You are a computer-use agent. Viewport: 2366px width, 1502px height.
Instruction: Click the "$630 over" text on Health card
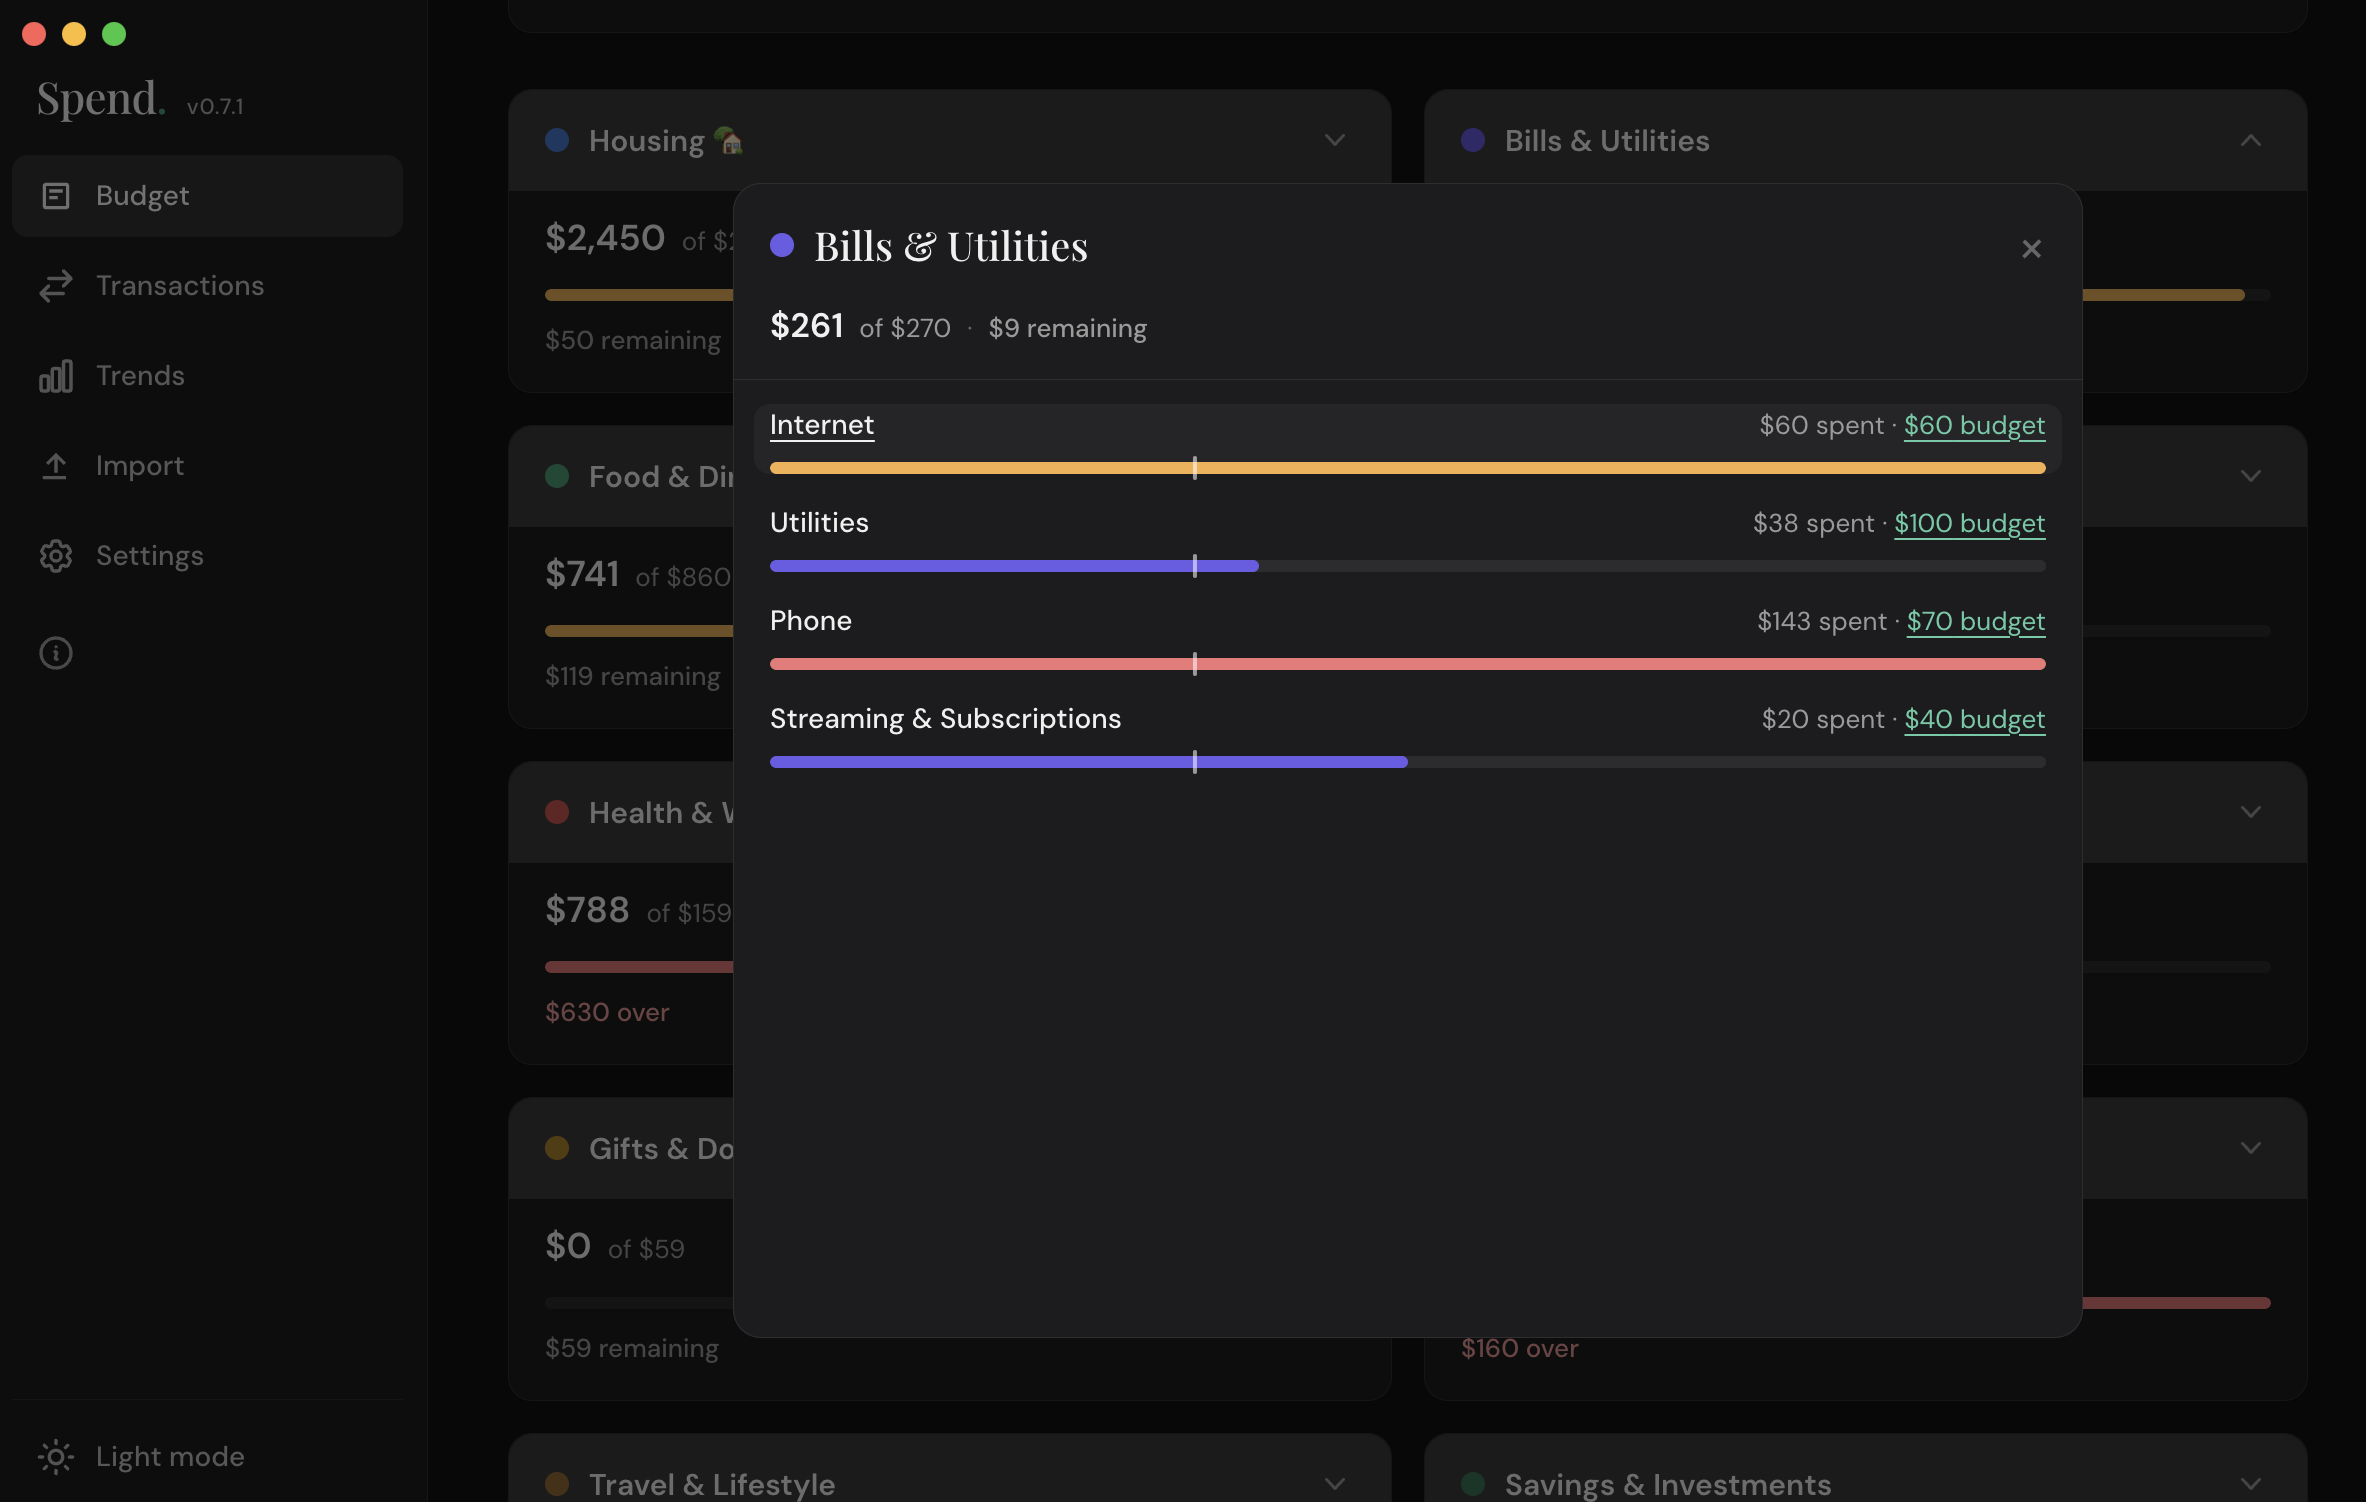(x=607, y=1012)
